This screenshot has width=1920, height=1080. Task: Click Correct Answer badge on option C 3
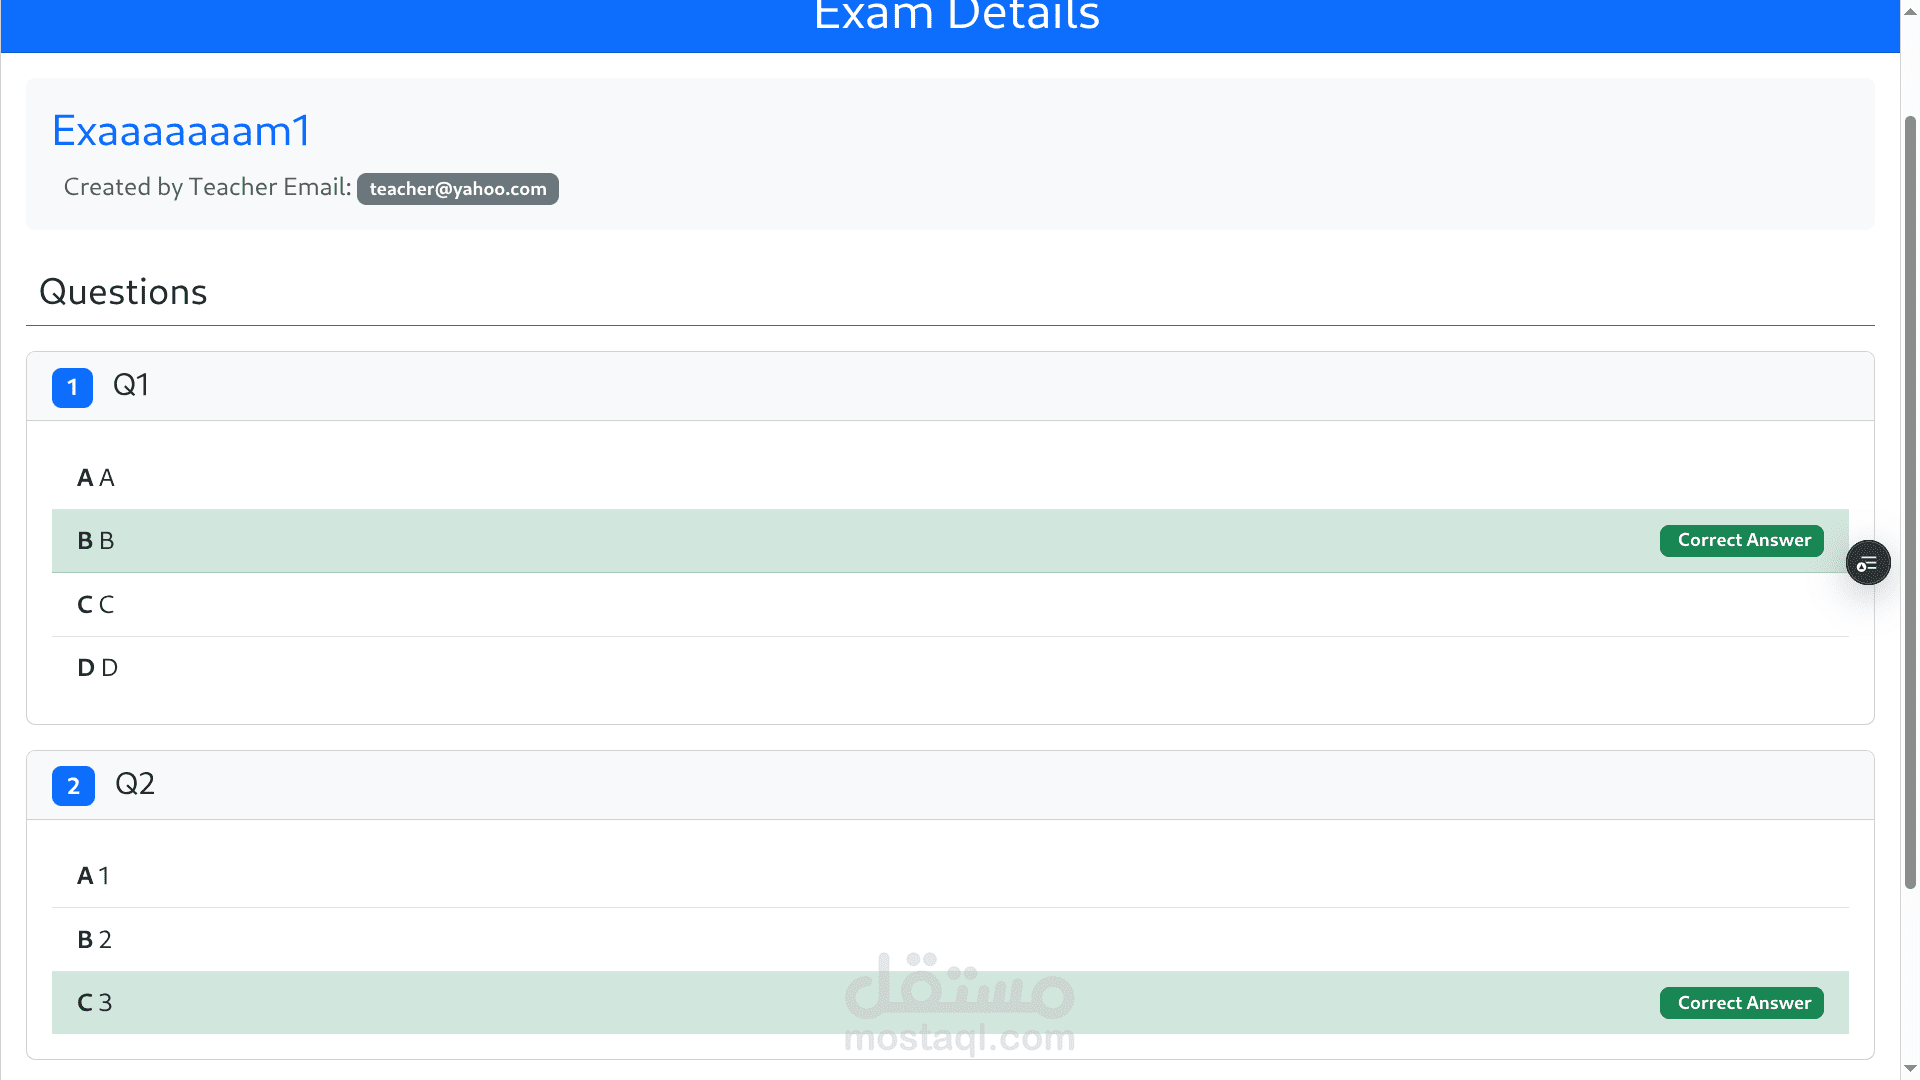click(x=1741, y=1003)
